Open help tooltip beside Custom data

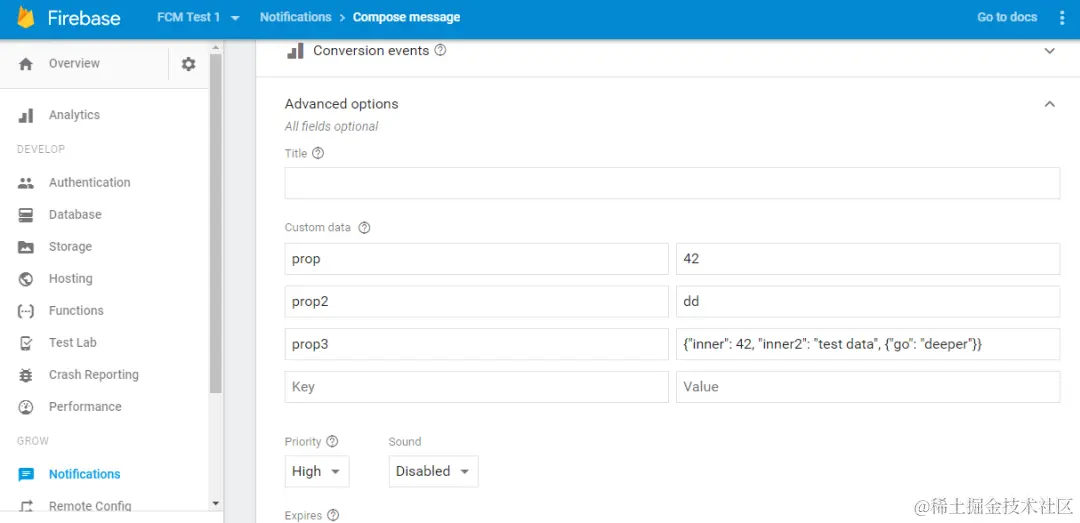[364, 227]
